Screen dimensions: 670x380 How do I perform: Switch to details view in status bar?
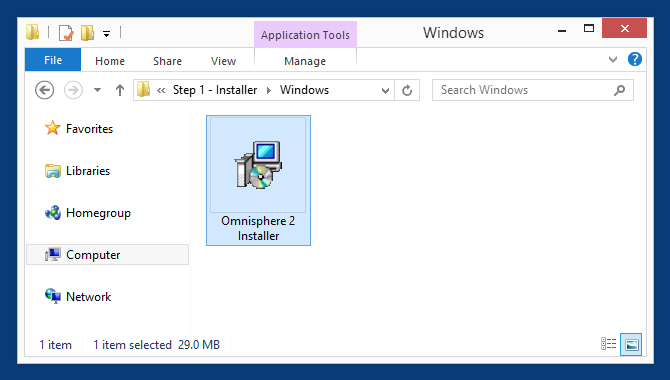click(x=608, y=344)
